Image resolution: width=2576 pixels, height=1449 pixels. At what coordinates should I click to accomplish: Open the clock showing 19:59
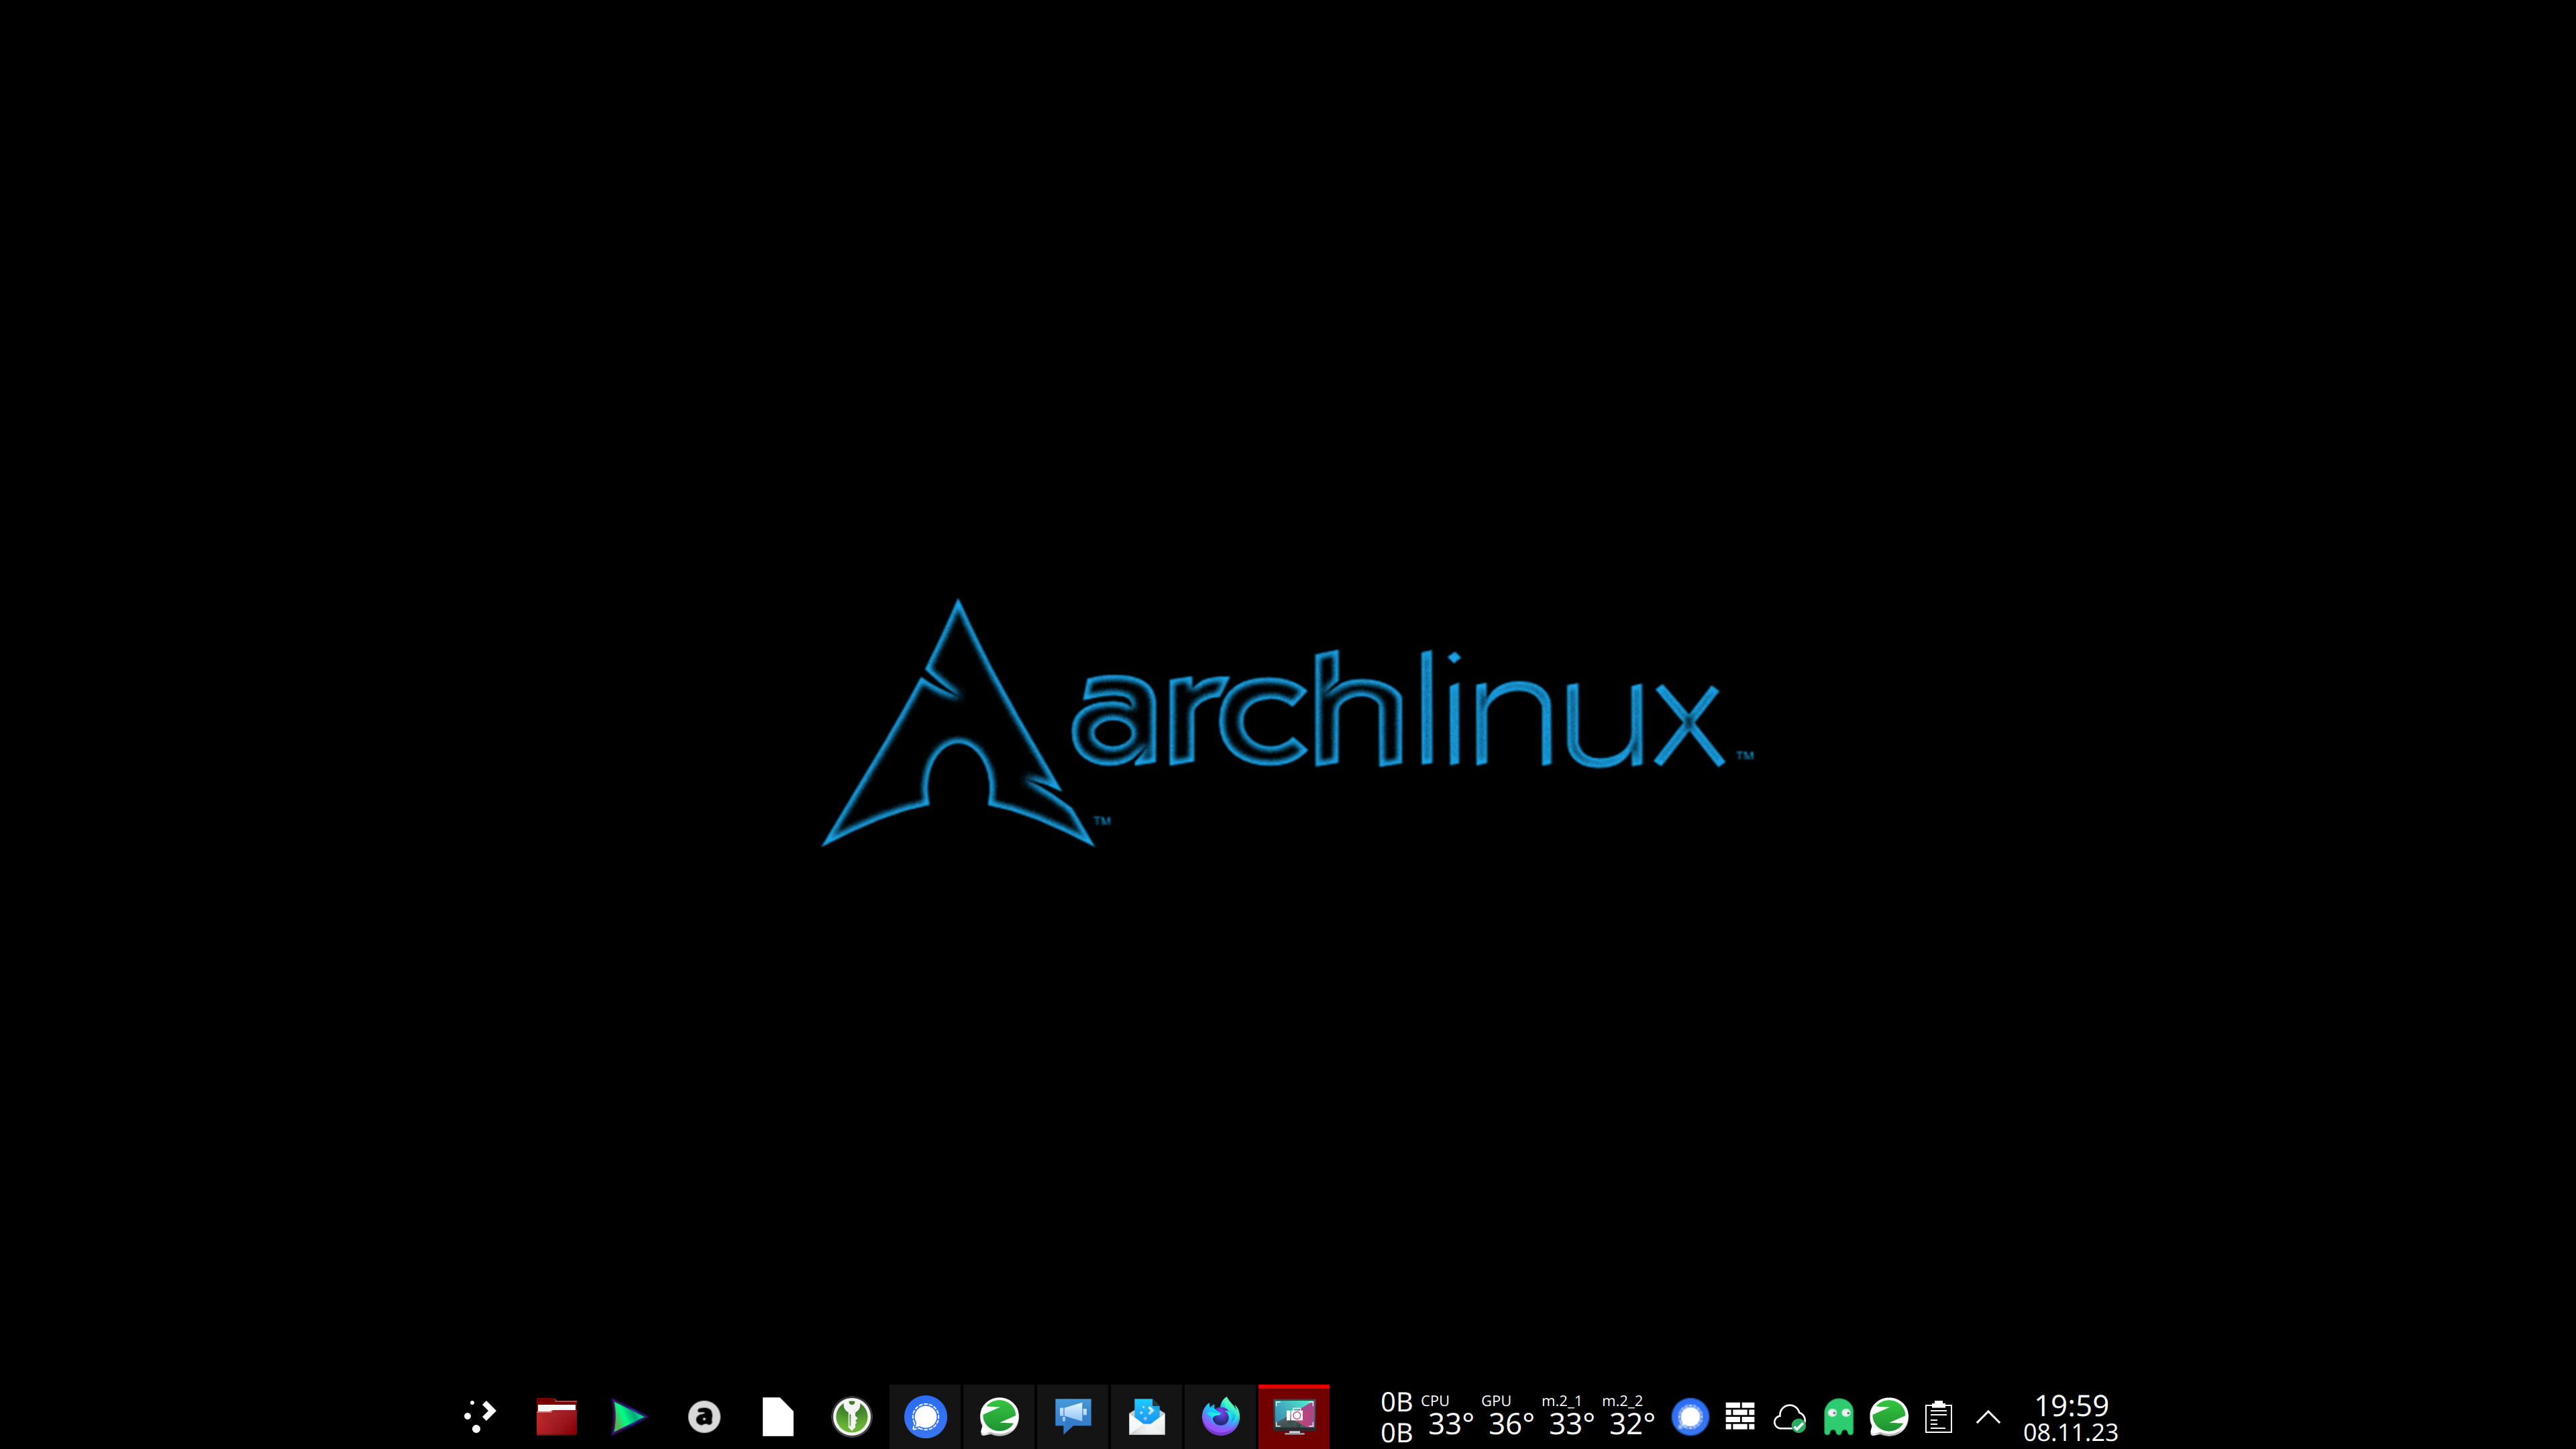point(2070,1417)
